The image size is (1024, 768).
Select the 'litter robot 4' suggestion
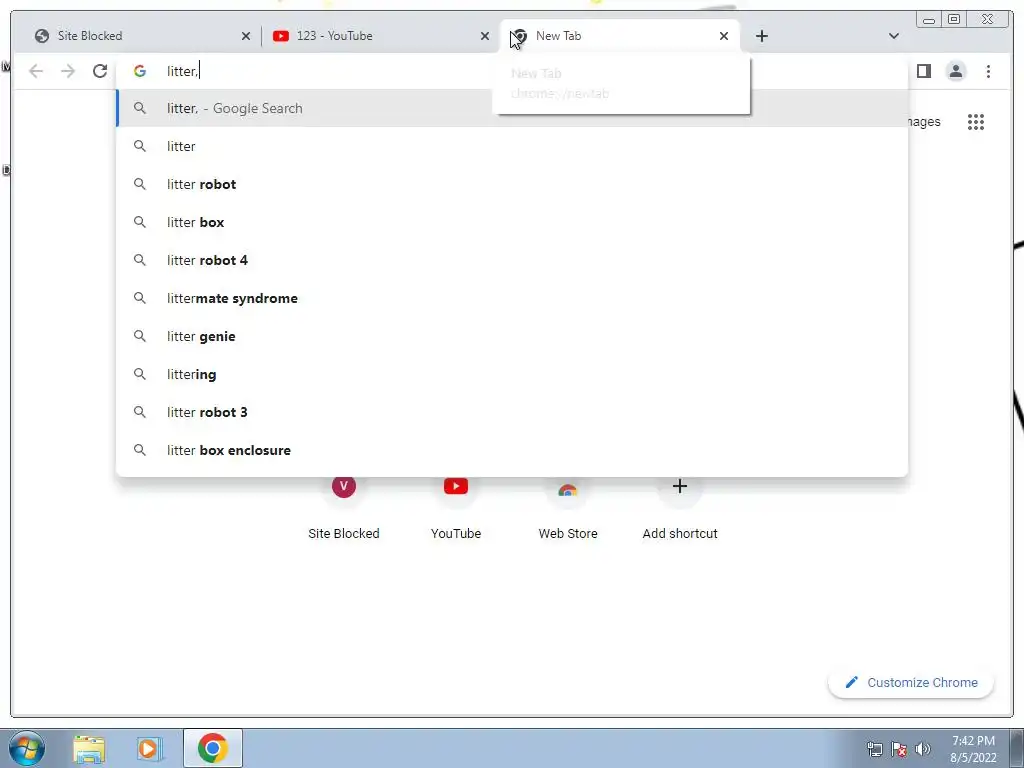coord(512,260)
